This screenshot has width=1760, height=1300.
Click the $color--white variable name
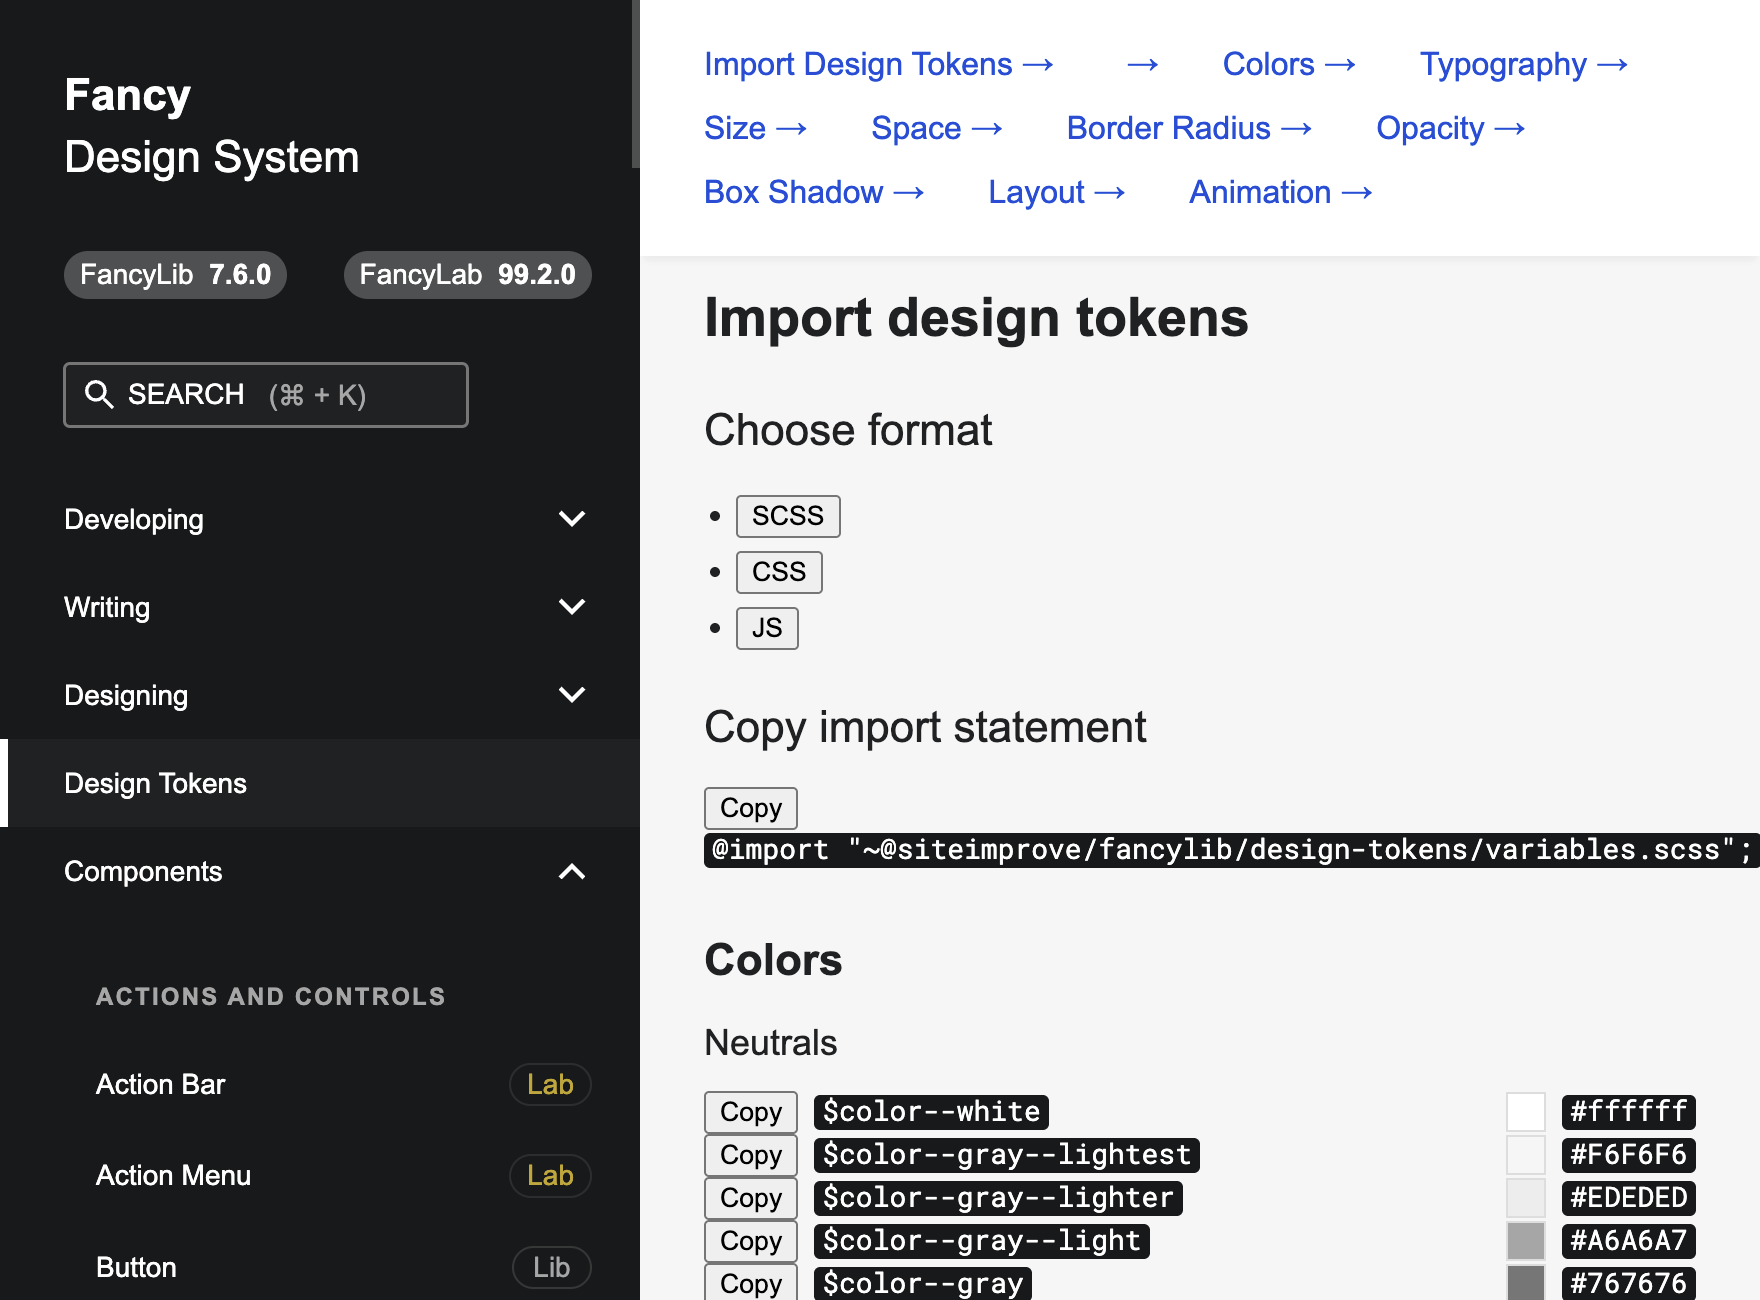(x=931, y=1112)
